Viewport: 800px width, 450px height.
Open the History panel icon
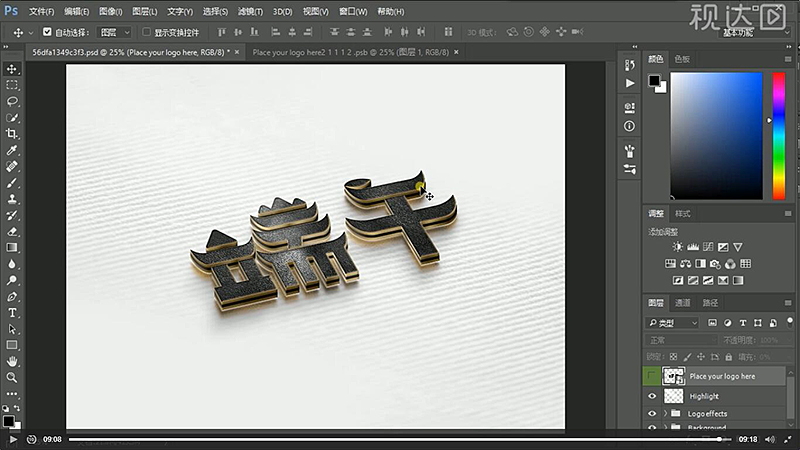tap(630, 65)
